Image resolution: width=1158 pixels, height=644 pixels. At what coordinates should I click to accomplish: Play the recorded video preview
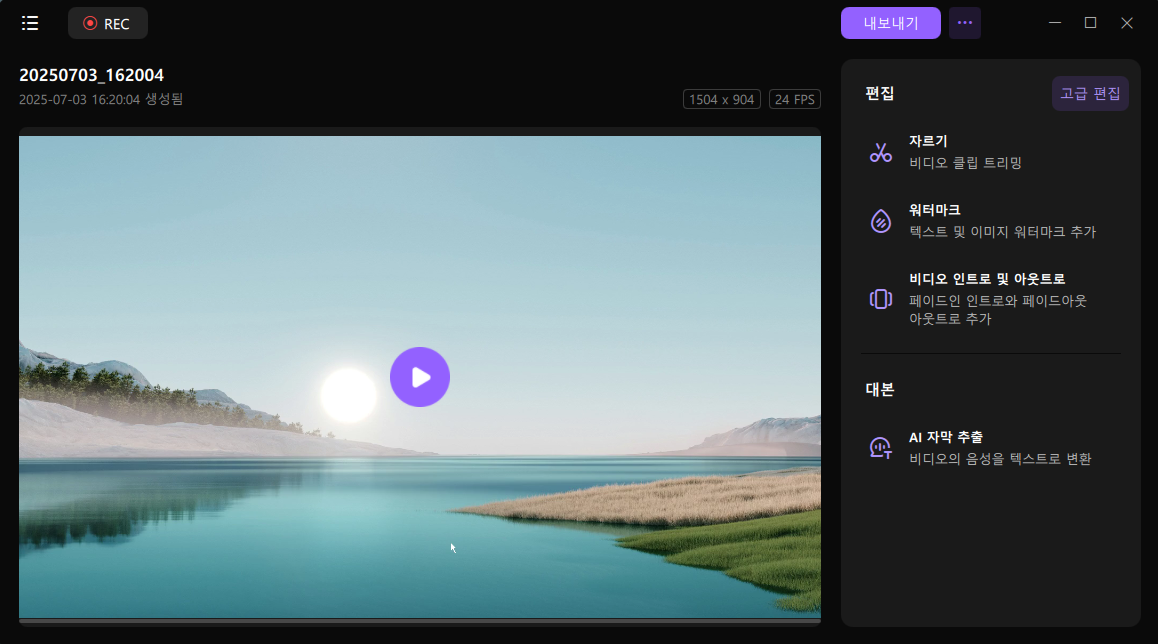pos(420,377)
